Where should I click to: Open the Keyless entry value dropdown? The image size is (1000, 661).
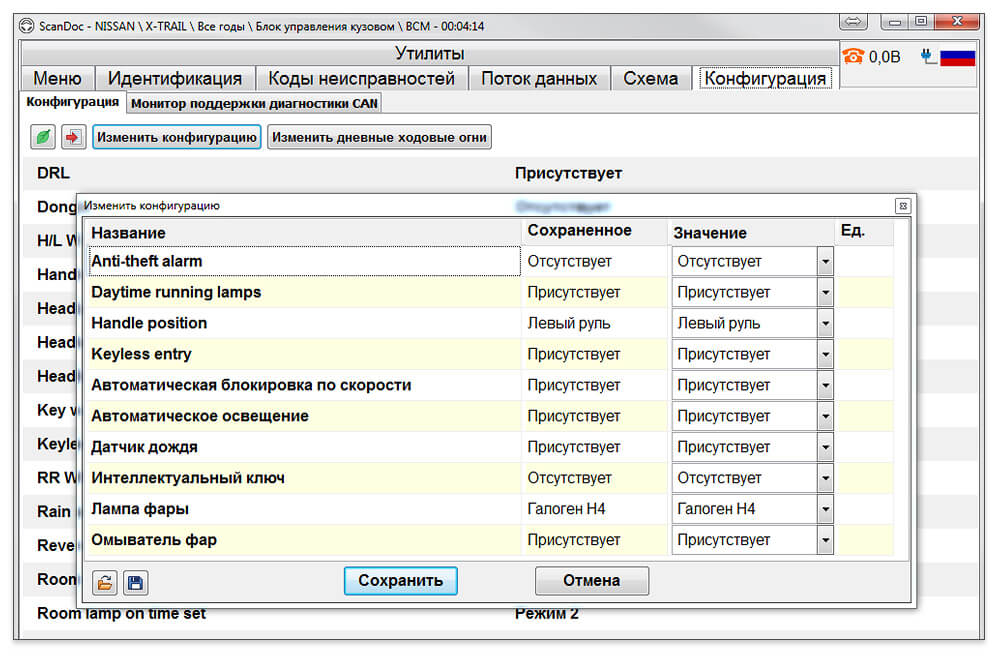pos(825,354)
